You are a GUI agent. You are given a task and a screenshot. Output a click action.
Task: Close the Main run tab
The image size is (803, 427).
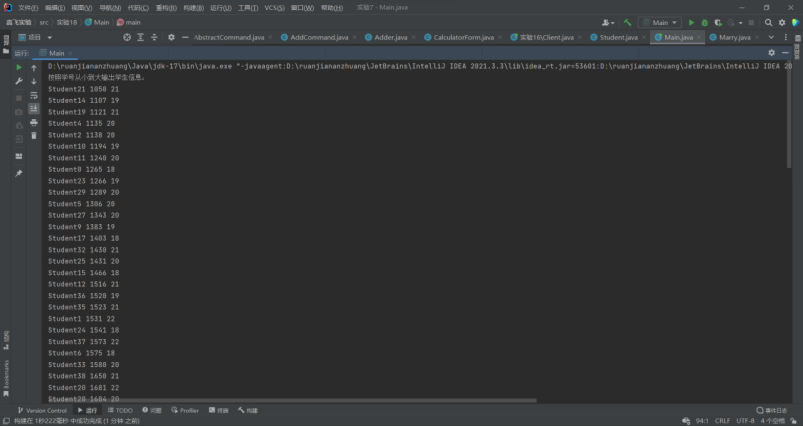click(70, 53)
